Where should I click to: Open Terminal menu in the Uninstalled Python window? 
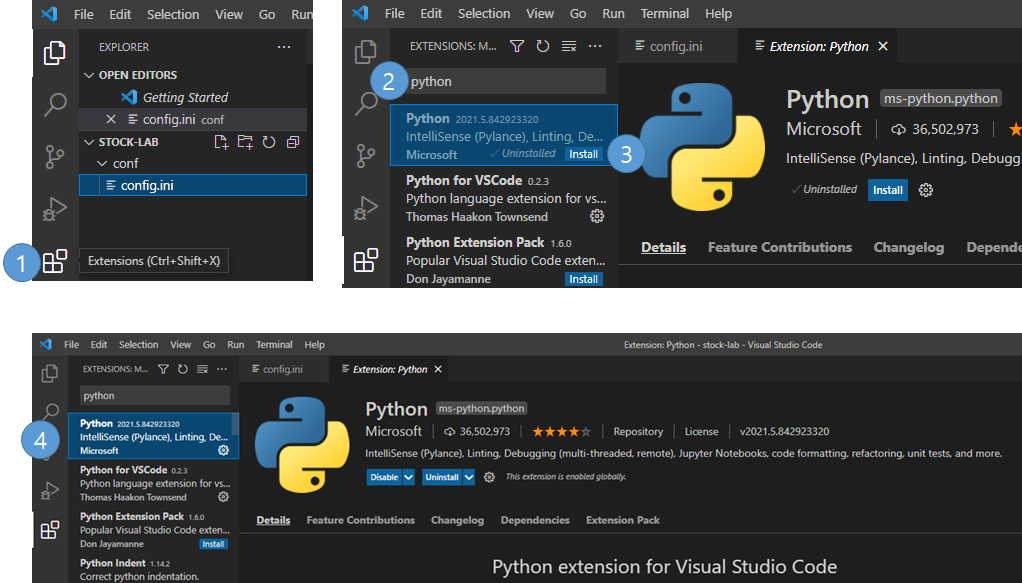664,14
